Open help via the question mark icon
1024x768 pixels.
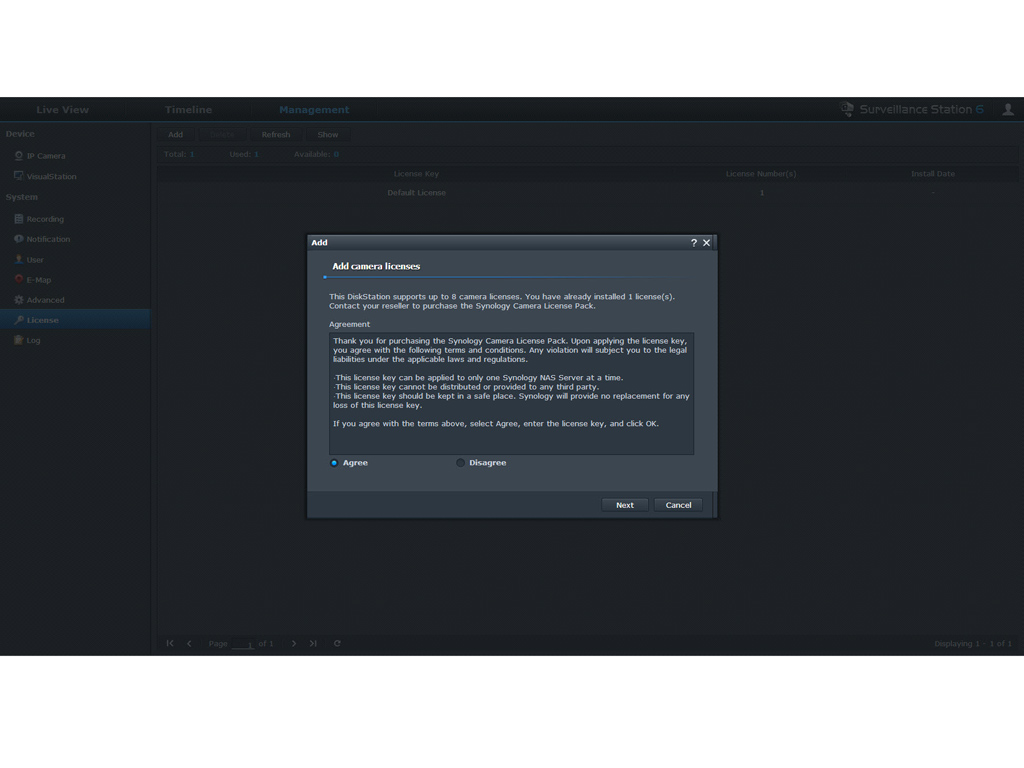click(x=694, y=242)
